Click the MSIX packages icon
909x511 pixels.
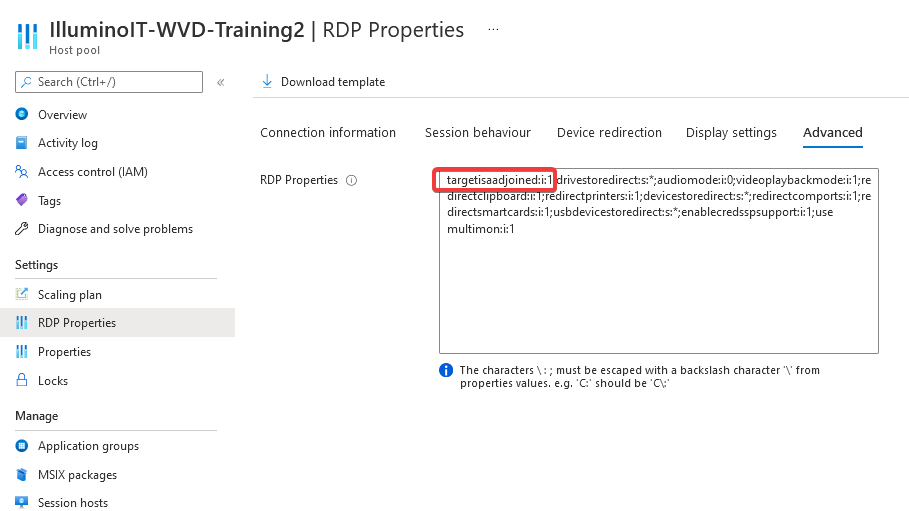[x=21, y=474]
